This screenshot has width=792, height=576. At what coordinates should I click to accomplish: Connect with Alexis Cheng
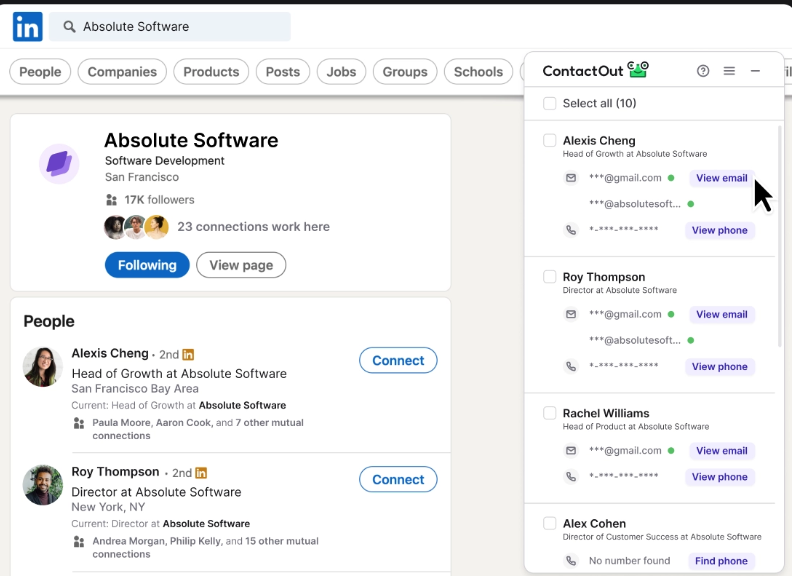pyautogui.click(x=399, y=360)
